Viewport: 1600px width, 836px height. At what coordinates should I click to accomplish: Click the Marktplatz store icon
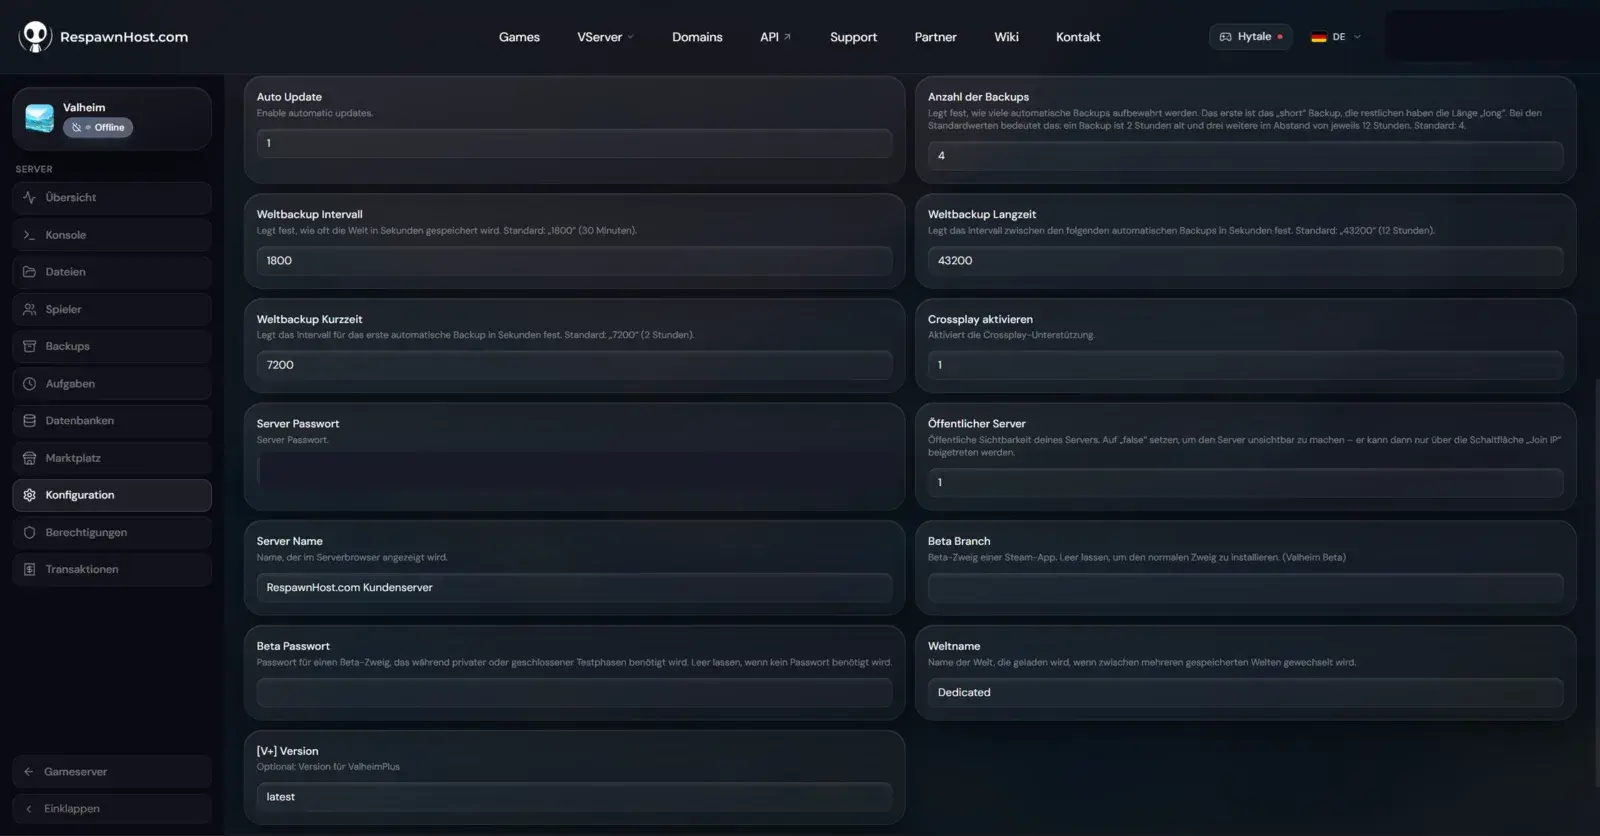[29, 458]
